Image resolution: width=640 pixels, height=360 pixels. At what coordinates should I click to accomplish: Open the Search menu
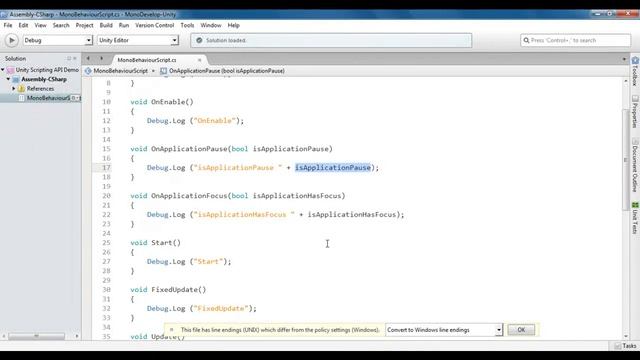61,25
